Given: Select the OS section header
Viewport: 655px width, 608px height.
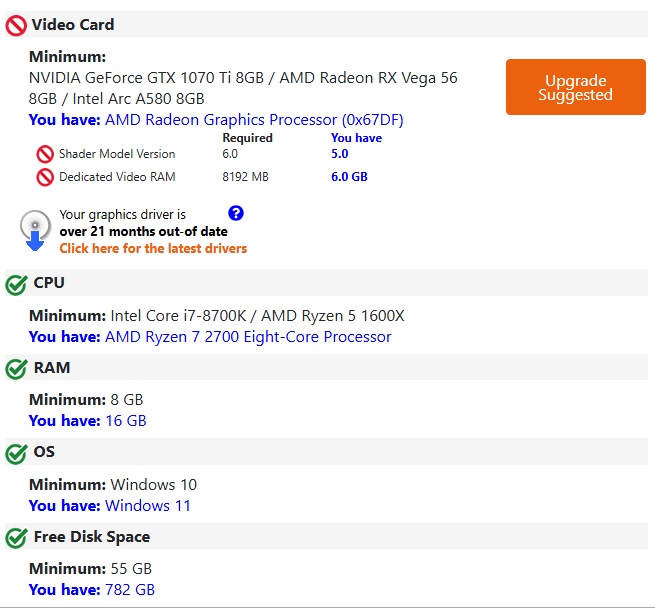Looking at the screenshot, I should 326,452.
